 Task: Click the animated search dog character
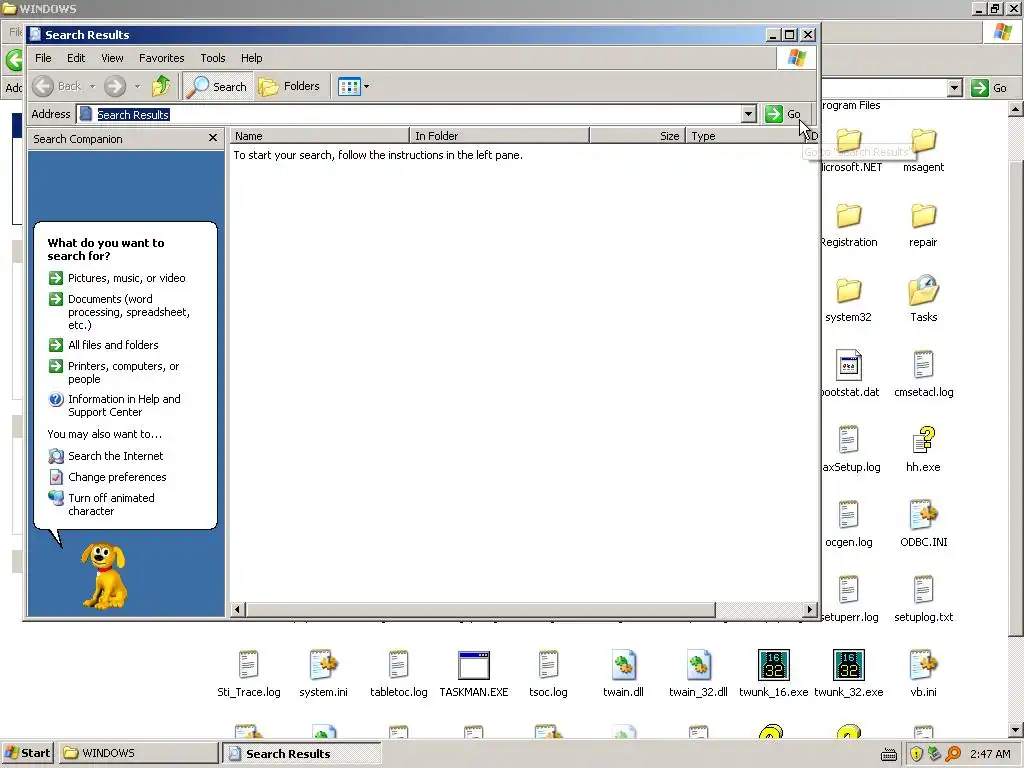(103, 575)
